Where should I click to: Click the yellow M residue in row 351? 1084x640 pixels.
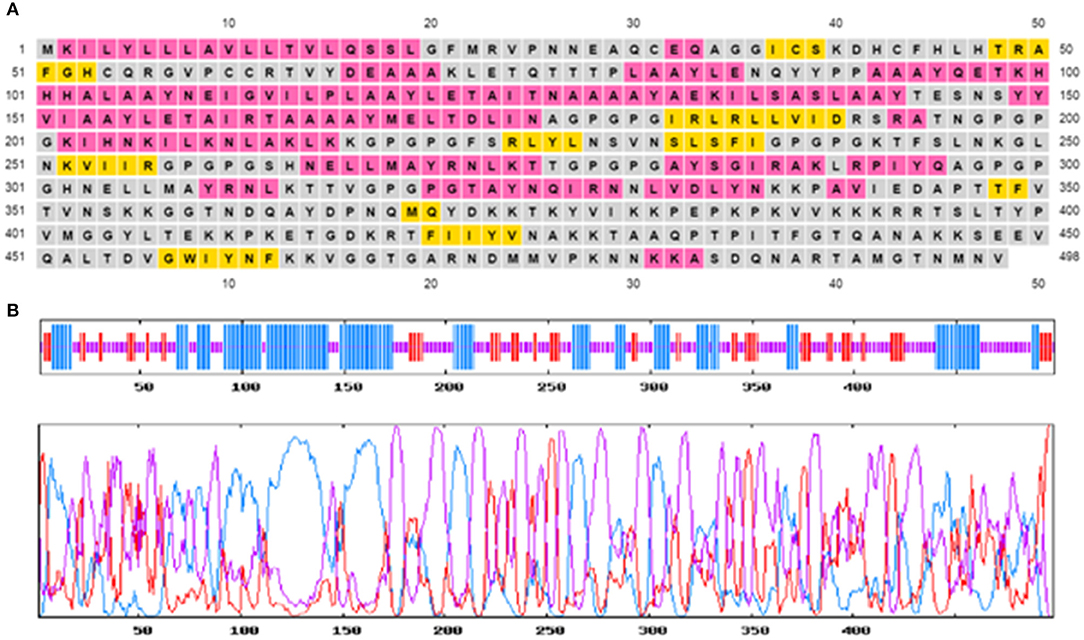[x=411, y=211]
